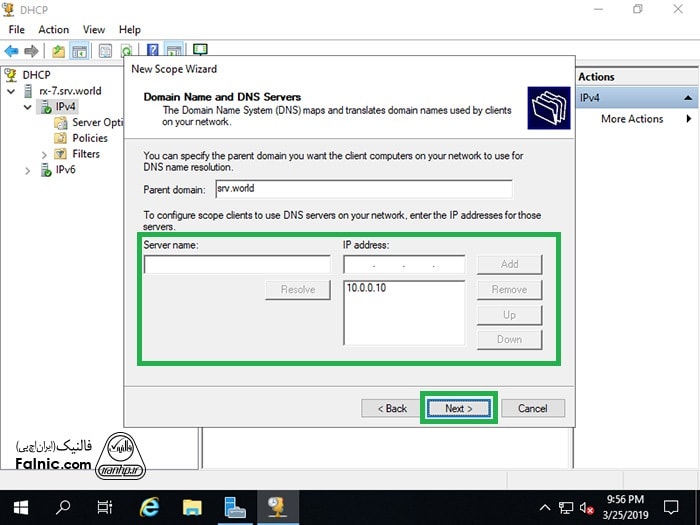The image size is (700, 525).
Task: Click the Refresh toolbar icon
Action: point(126,50)
